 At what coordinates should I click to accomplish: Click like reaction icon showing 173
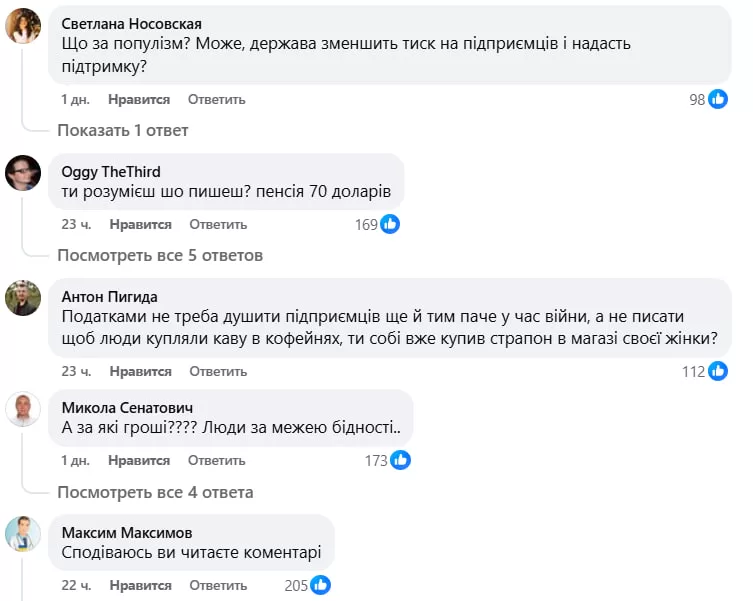(400, 460)
